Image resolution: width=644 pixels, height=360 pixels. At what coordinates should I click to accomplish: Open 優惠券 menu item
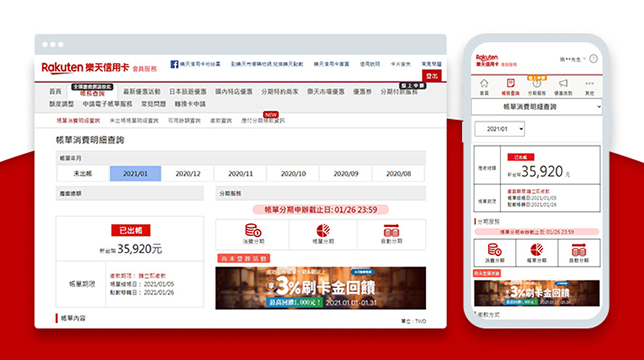[x=362, y=92]
